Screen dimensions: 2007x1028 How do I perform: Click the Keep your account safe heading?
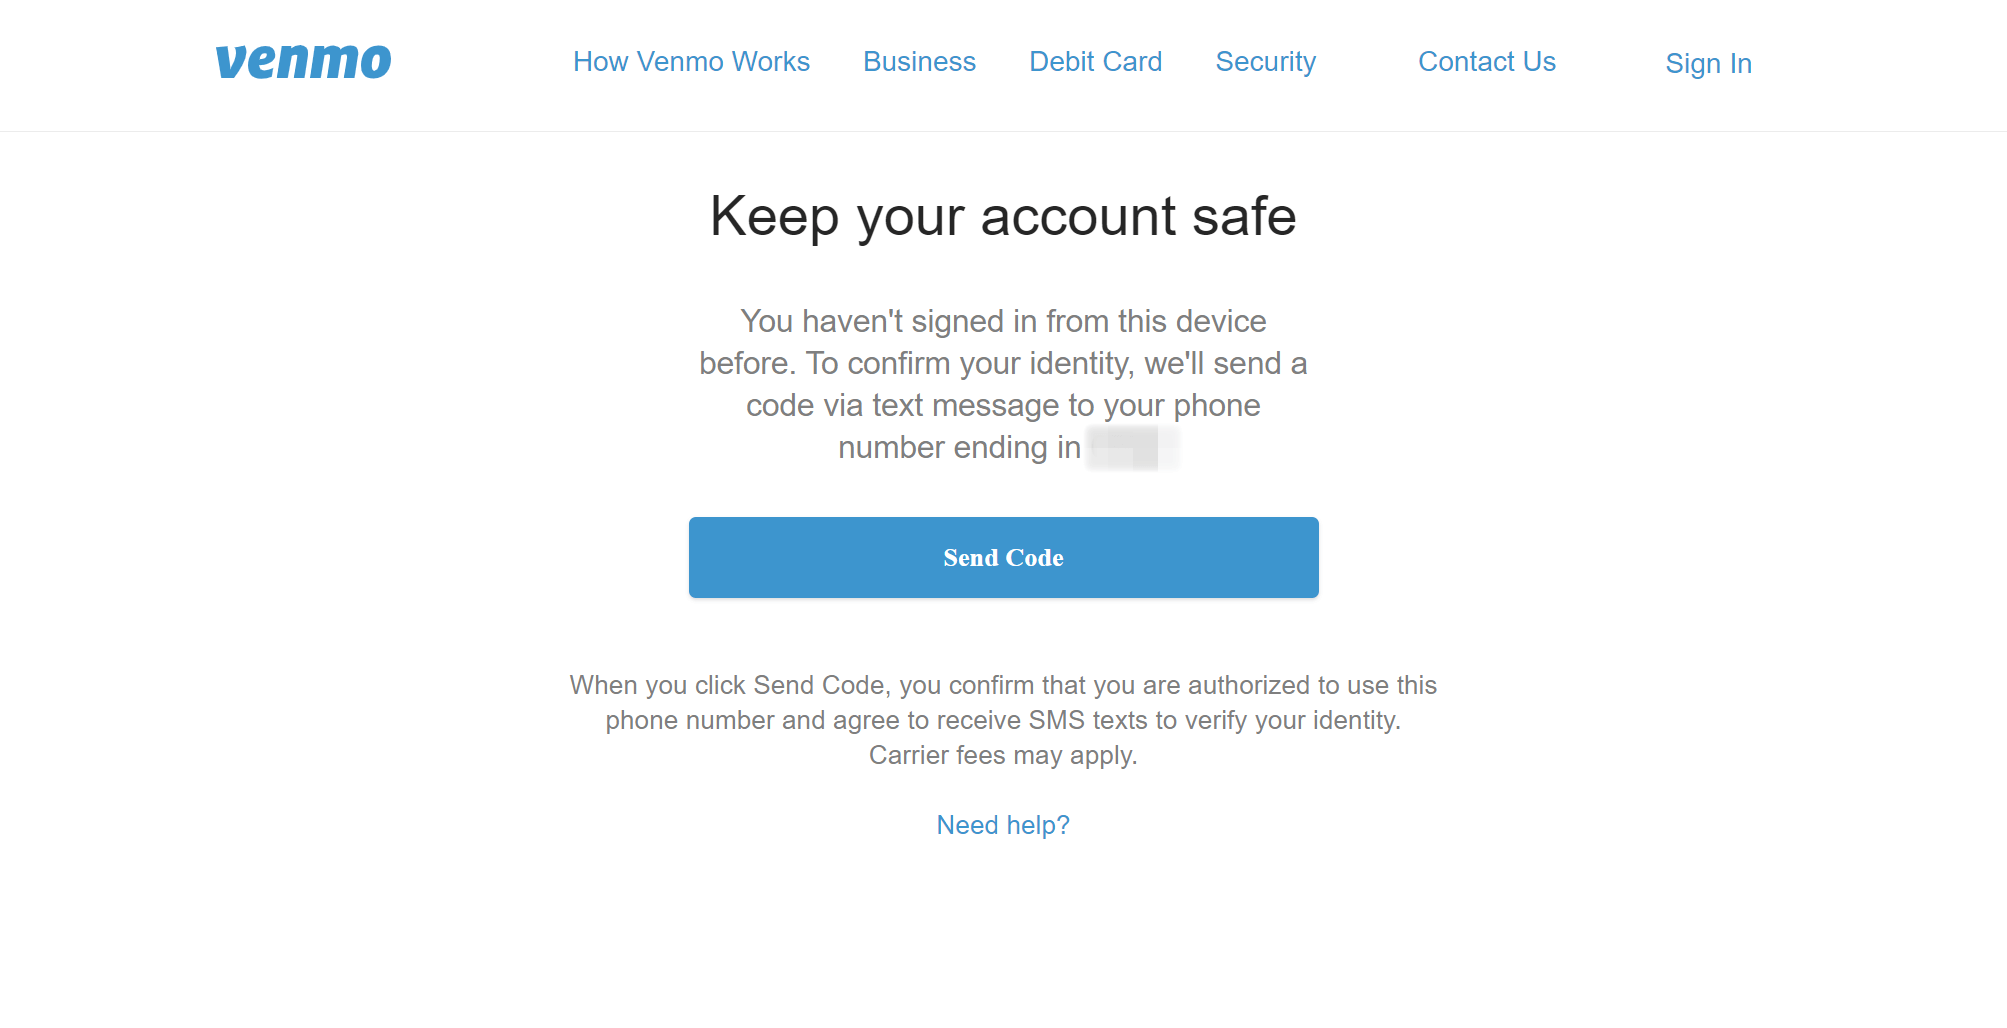pos(1003,216)
